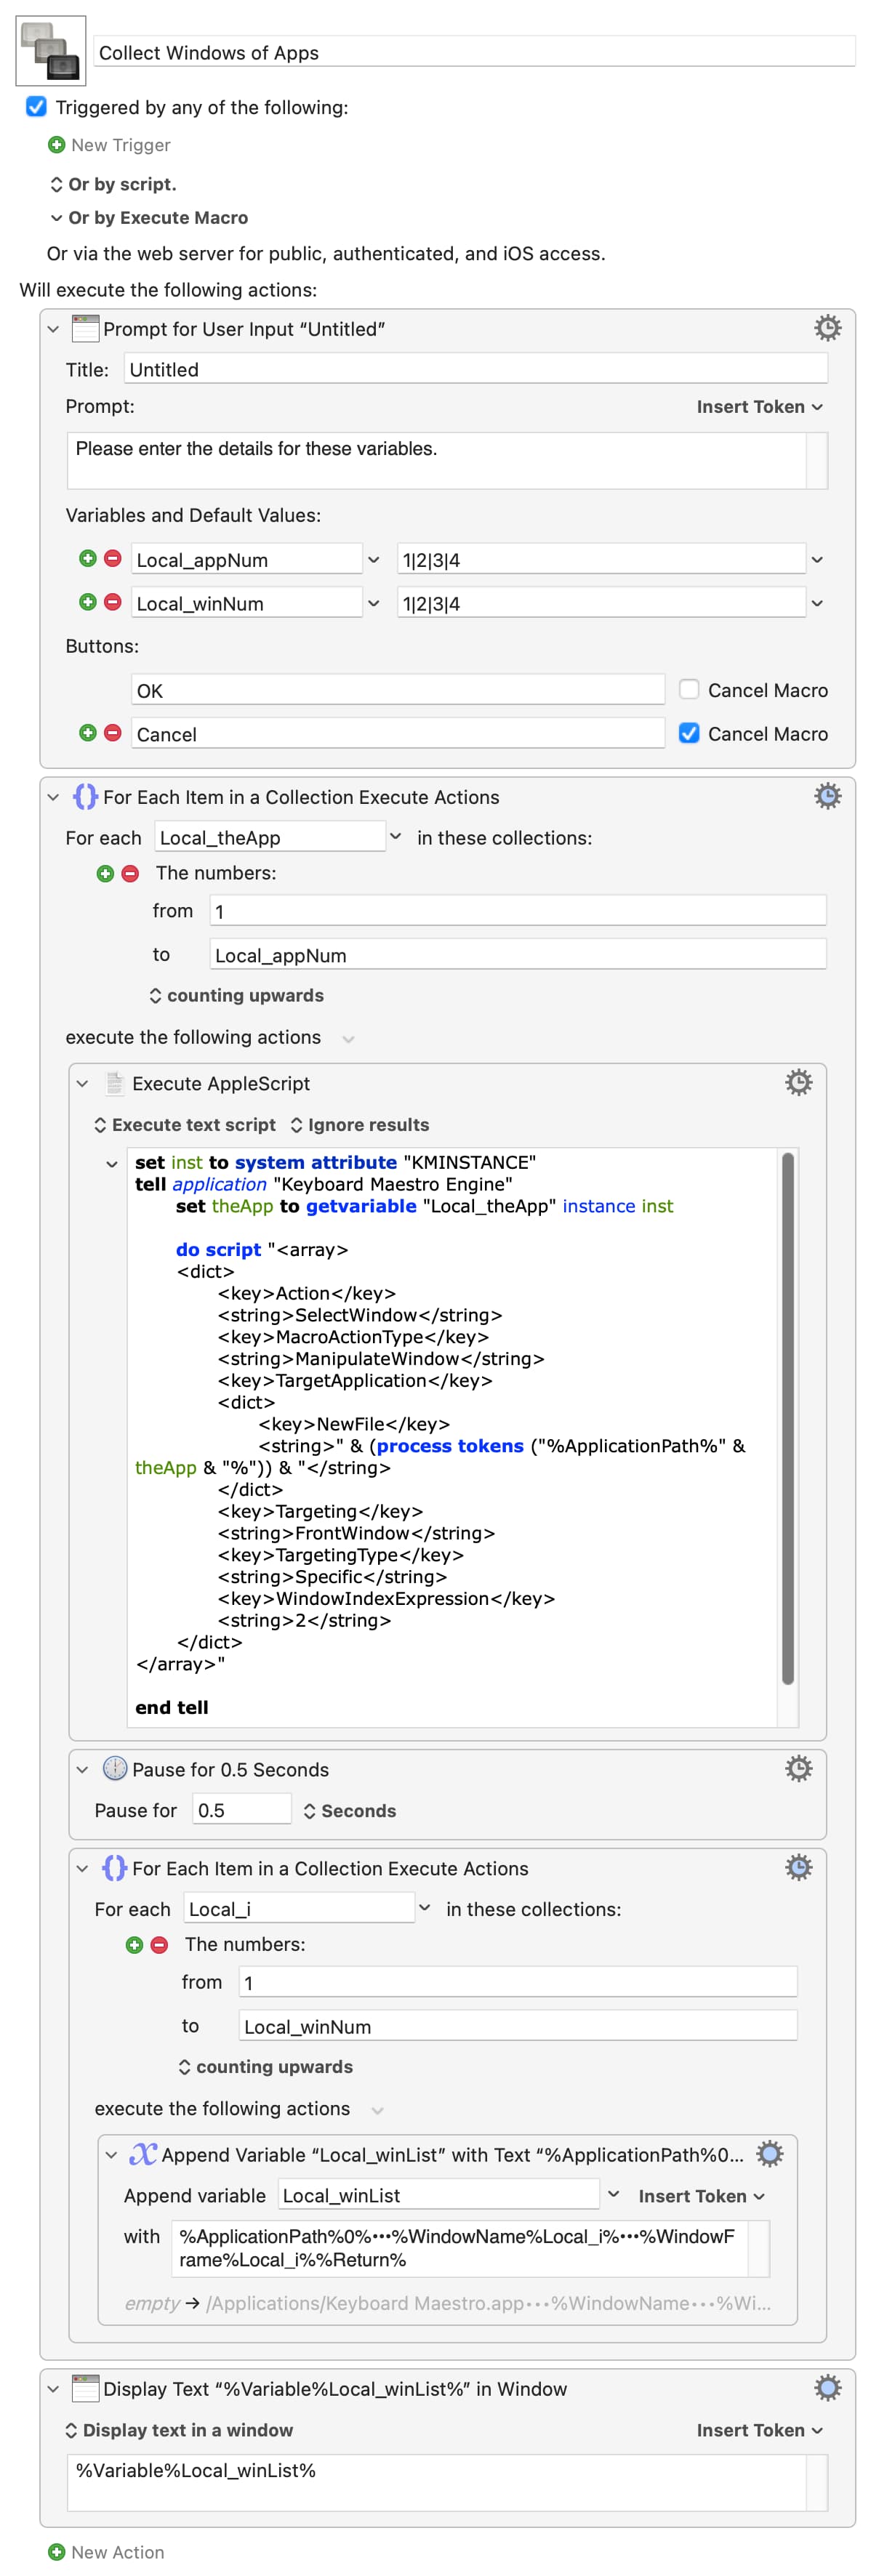
Task: Open the 'Or by Execute Macro' dropdown
Action: tap(148, 218)
